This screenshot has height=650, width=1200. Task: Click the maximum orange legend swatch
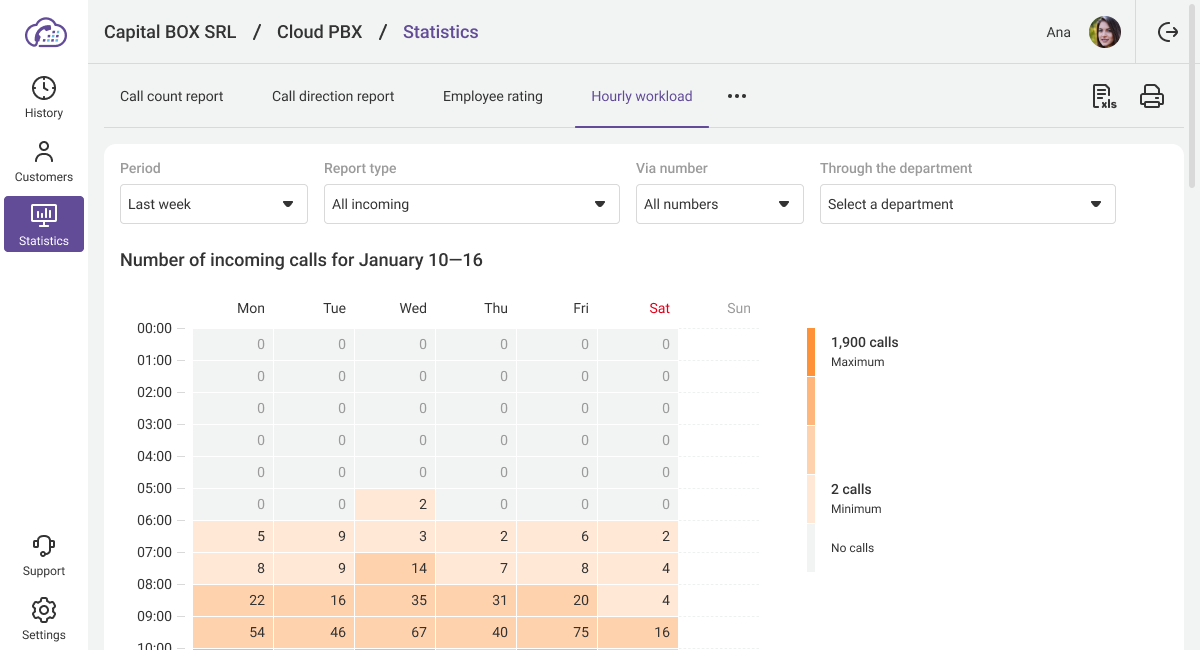(x=811, y=352)
